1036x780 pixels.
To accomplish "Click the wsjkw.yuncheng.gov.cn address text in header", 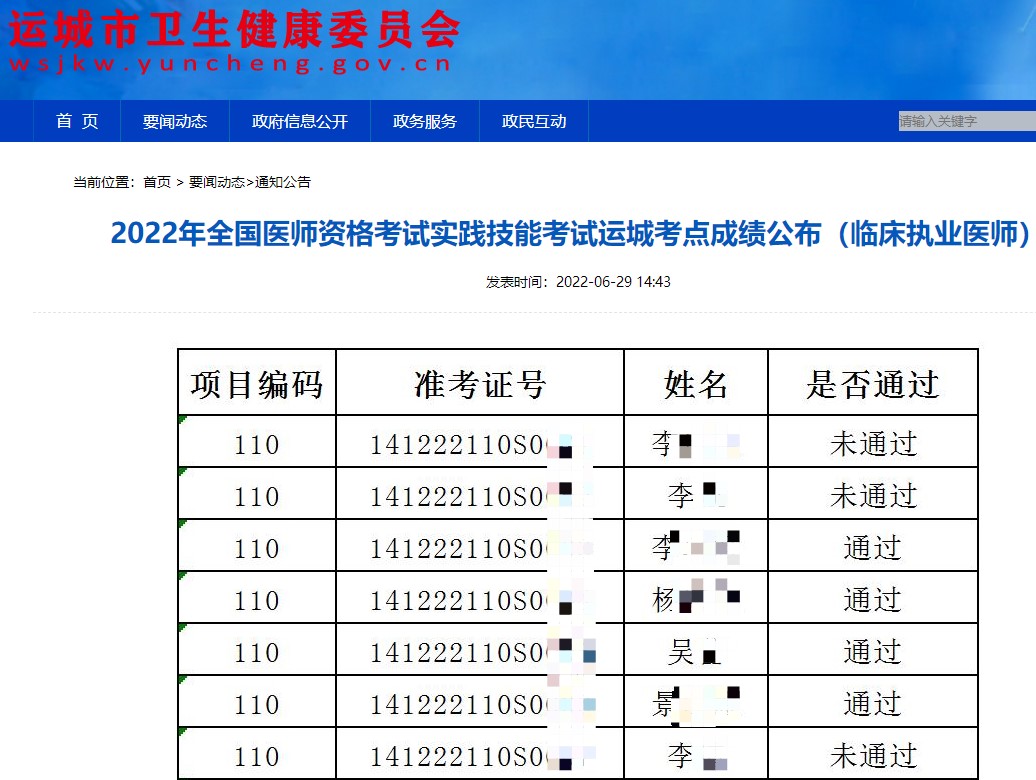I will [230, 64].
